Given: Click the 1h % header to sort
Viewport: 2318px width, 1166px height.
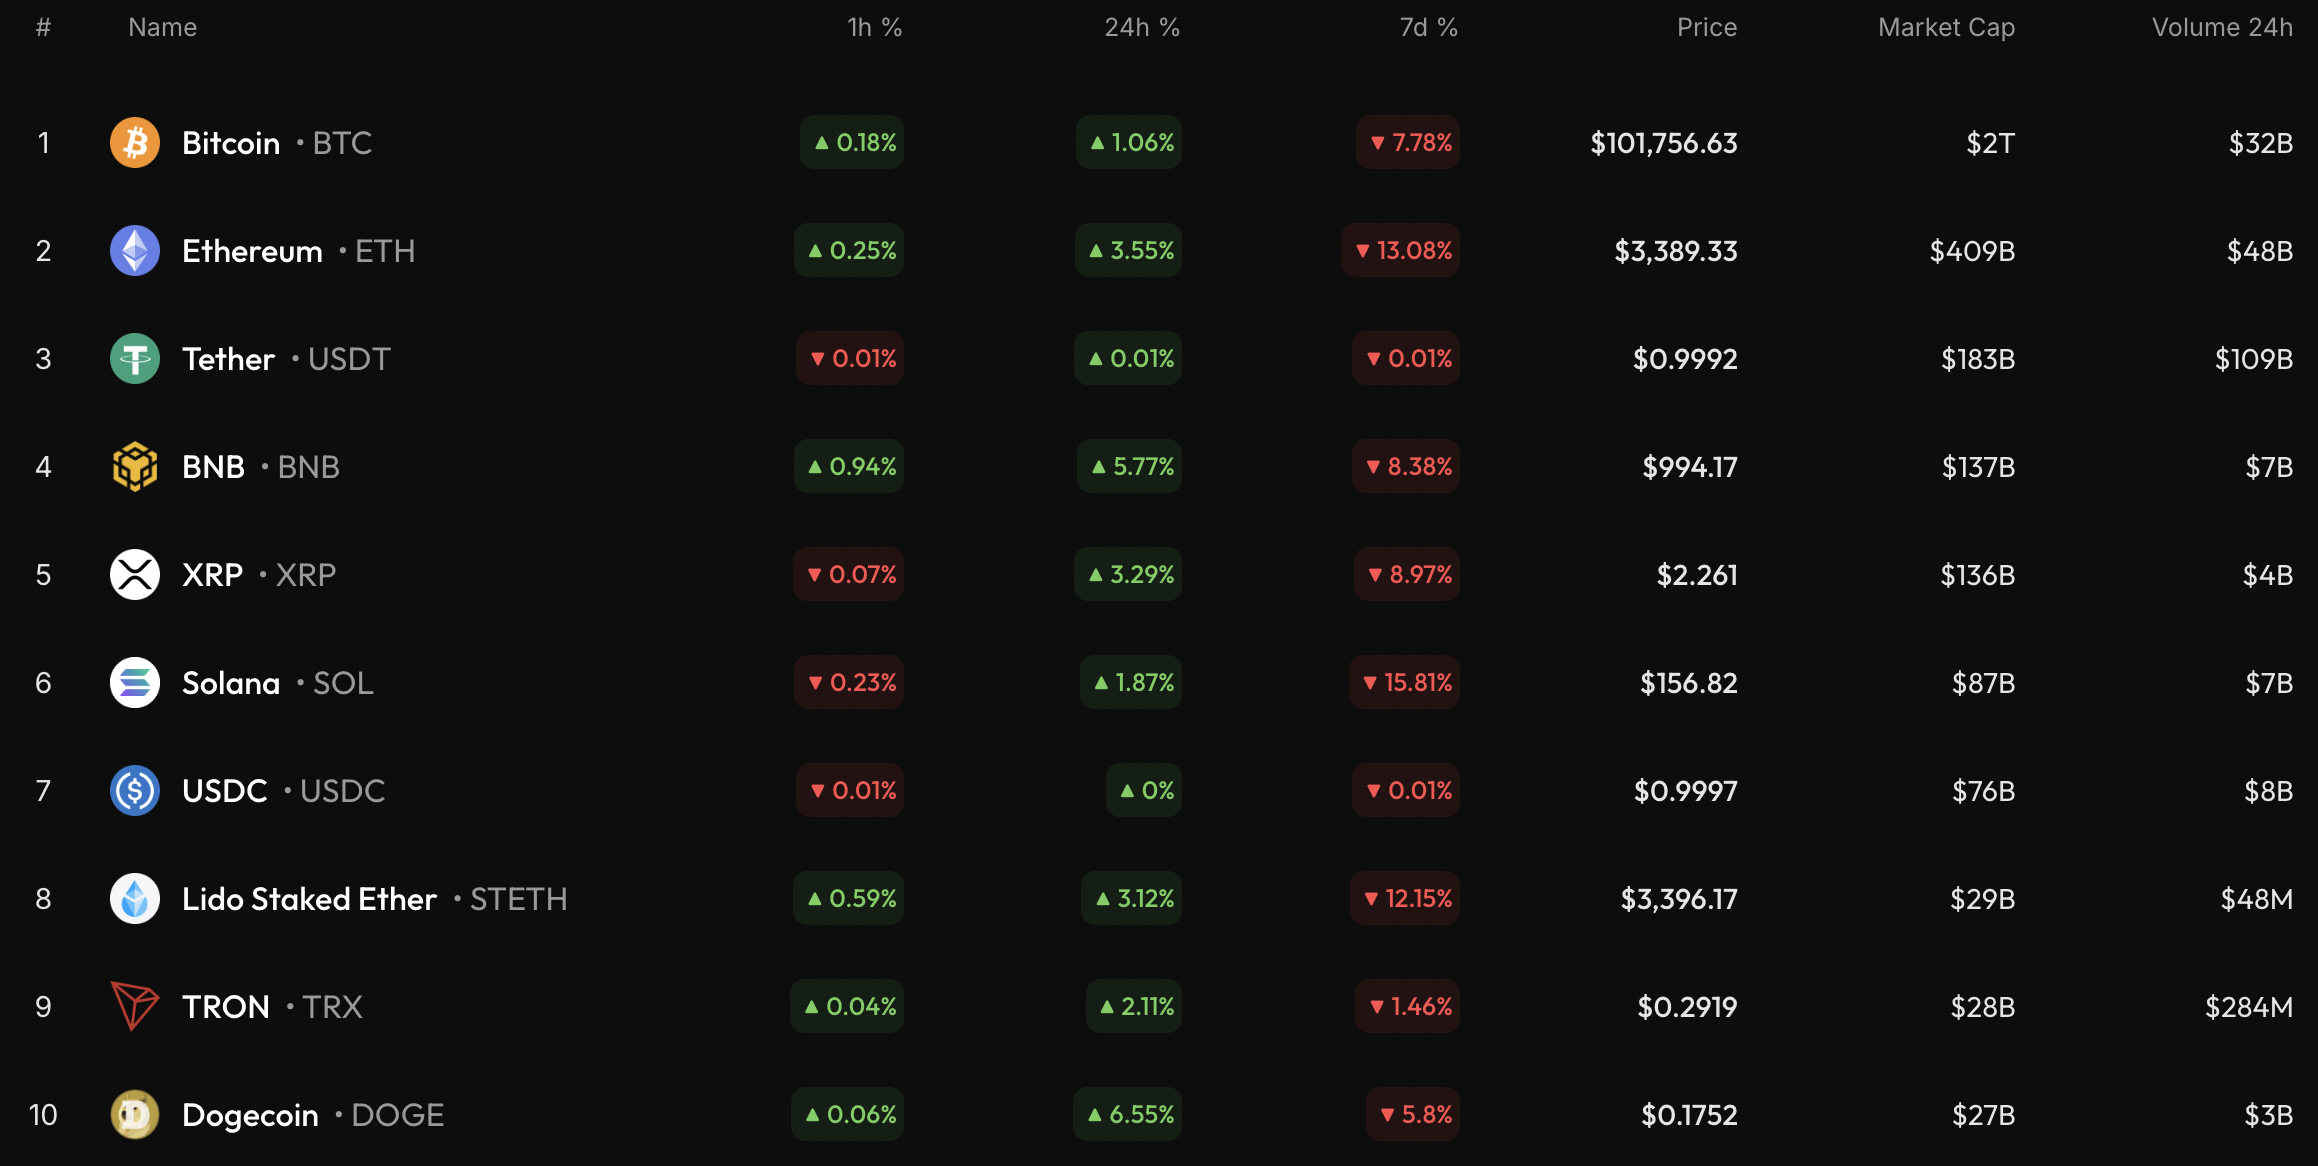Looking at the screenshot, I should tap(874, 27).
